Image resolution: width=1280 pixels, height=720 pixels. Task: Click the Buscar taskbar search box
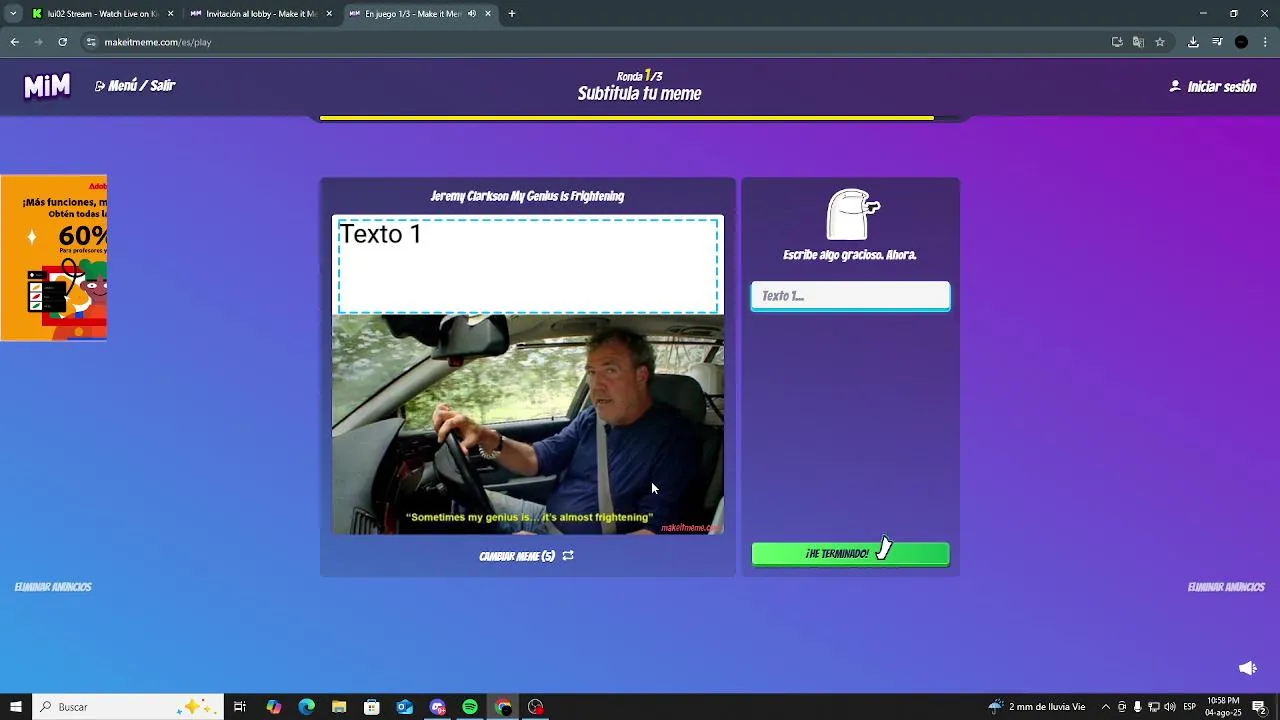(128, 707)
